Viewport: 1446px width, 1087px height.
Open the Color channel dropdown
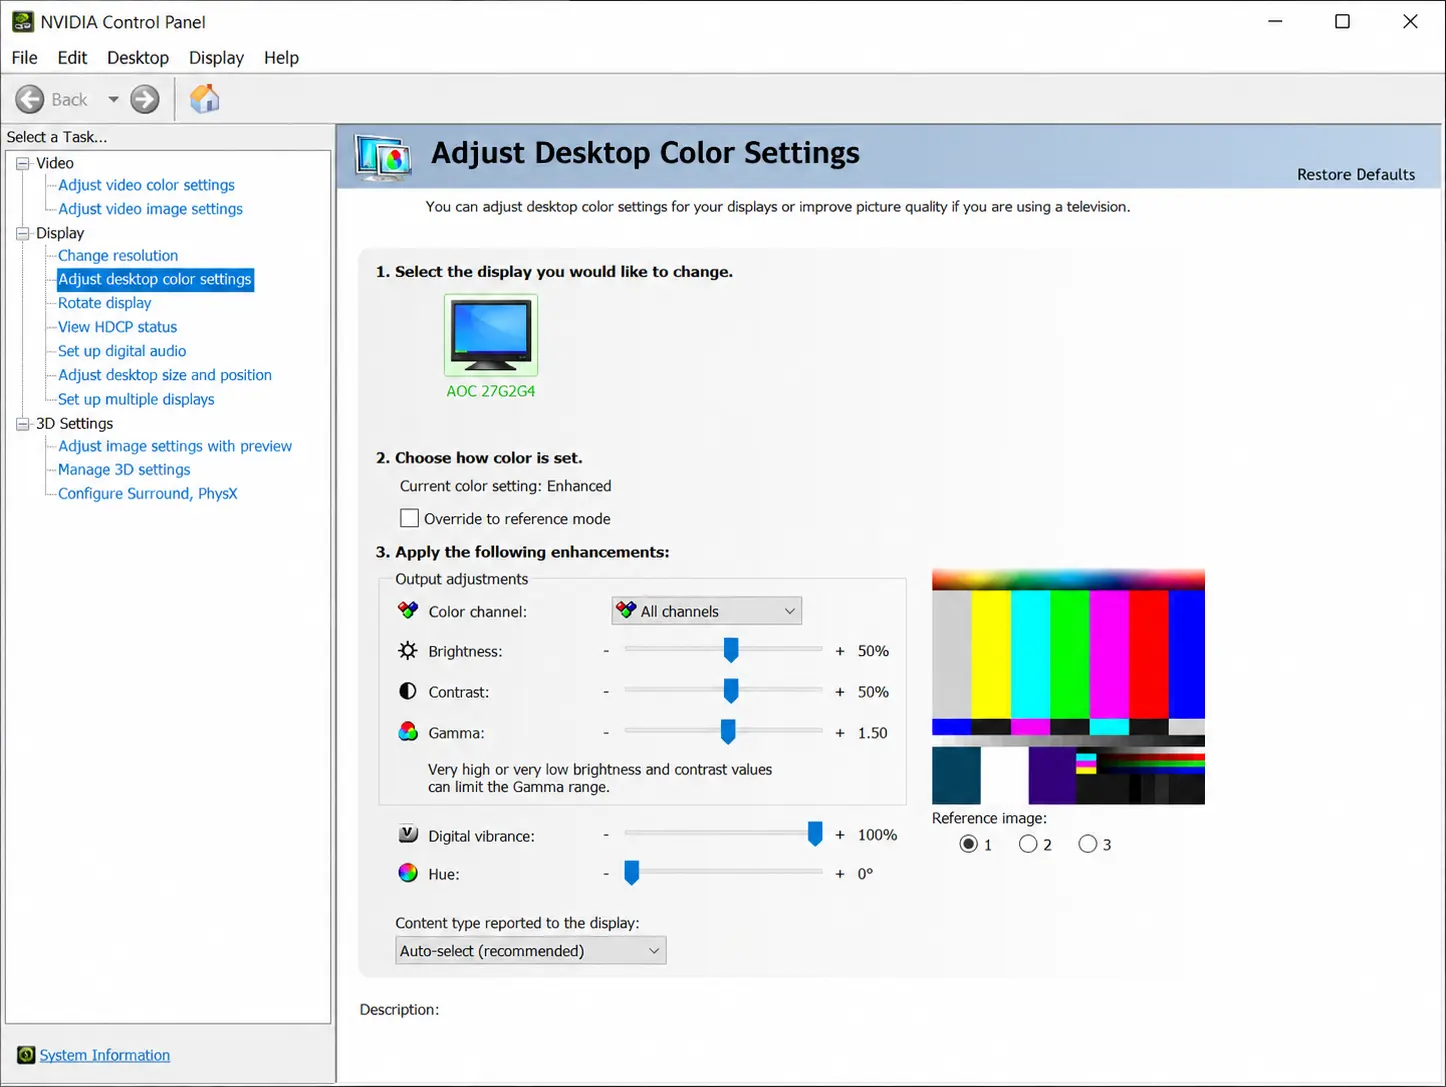(x=707, y=611)
